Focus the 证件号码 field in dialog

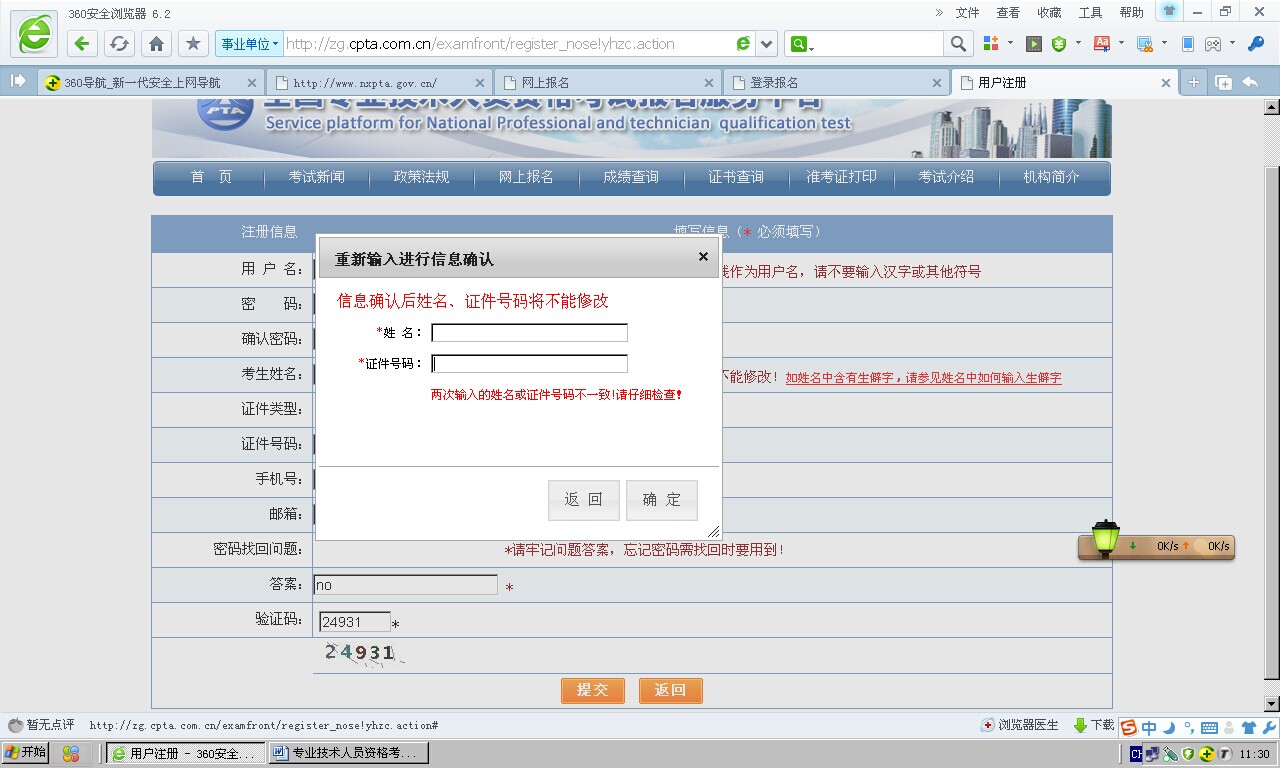[x=530, y=364]
